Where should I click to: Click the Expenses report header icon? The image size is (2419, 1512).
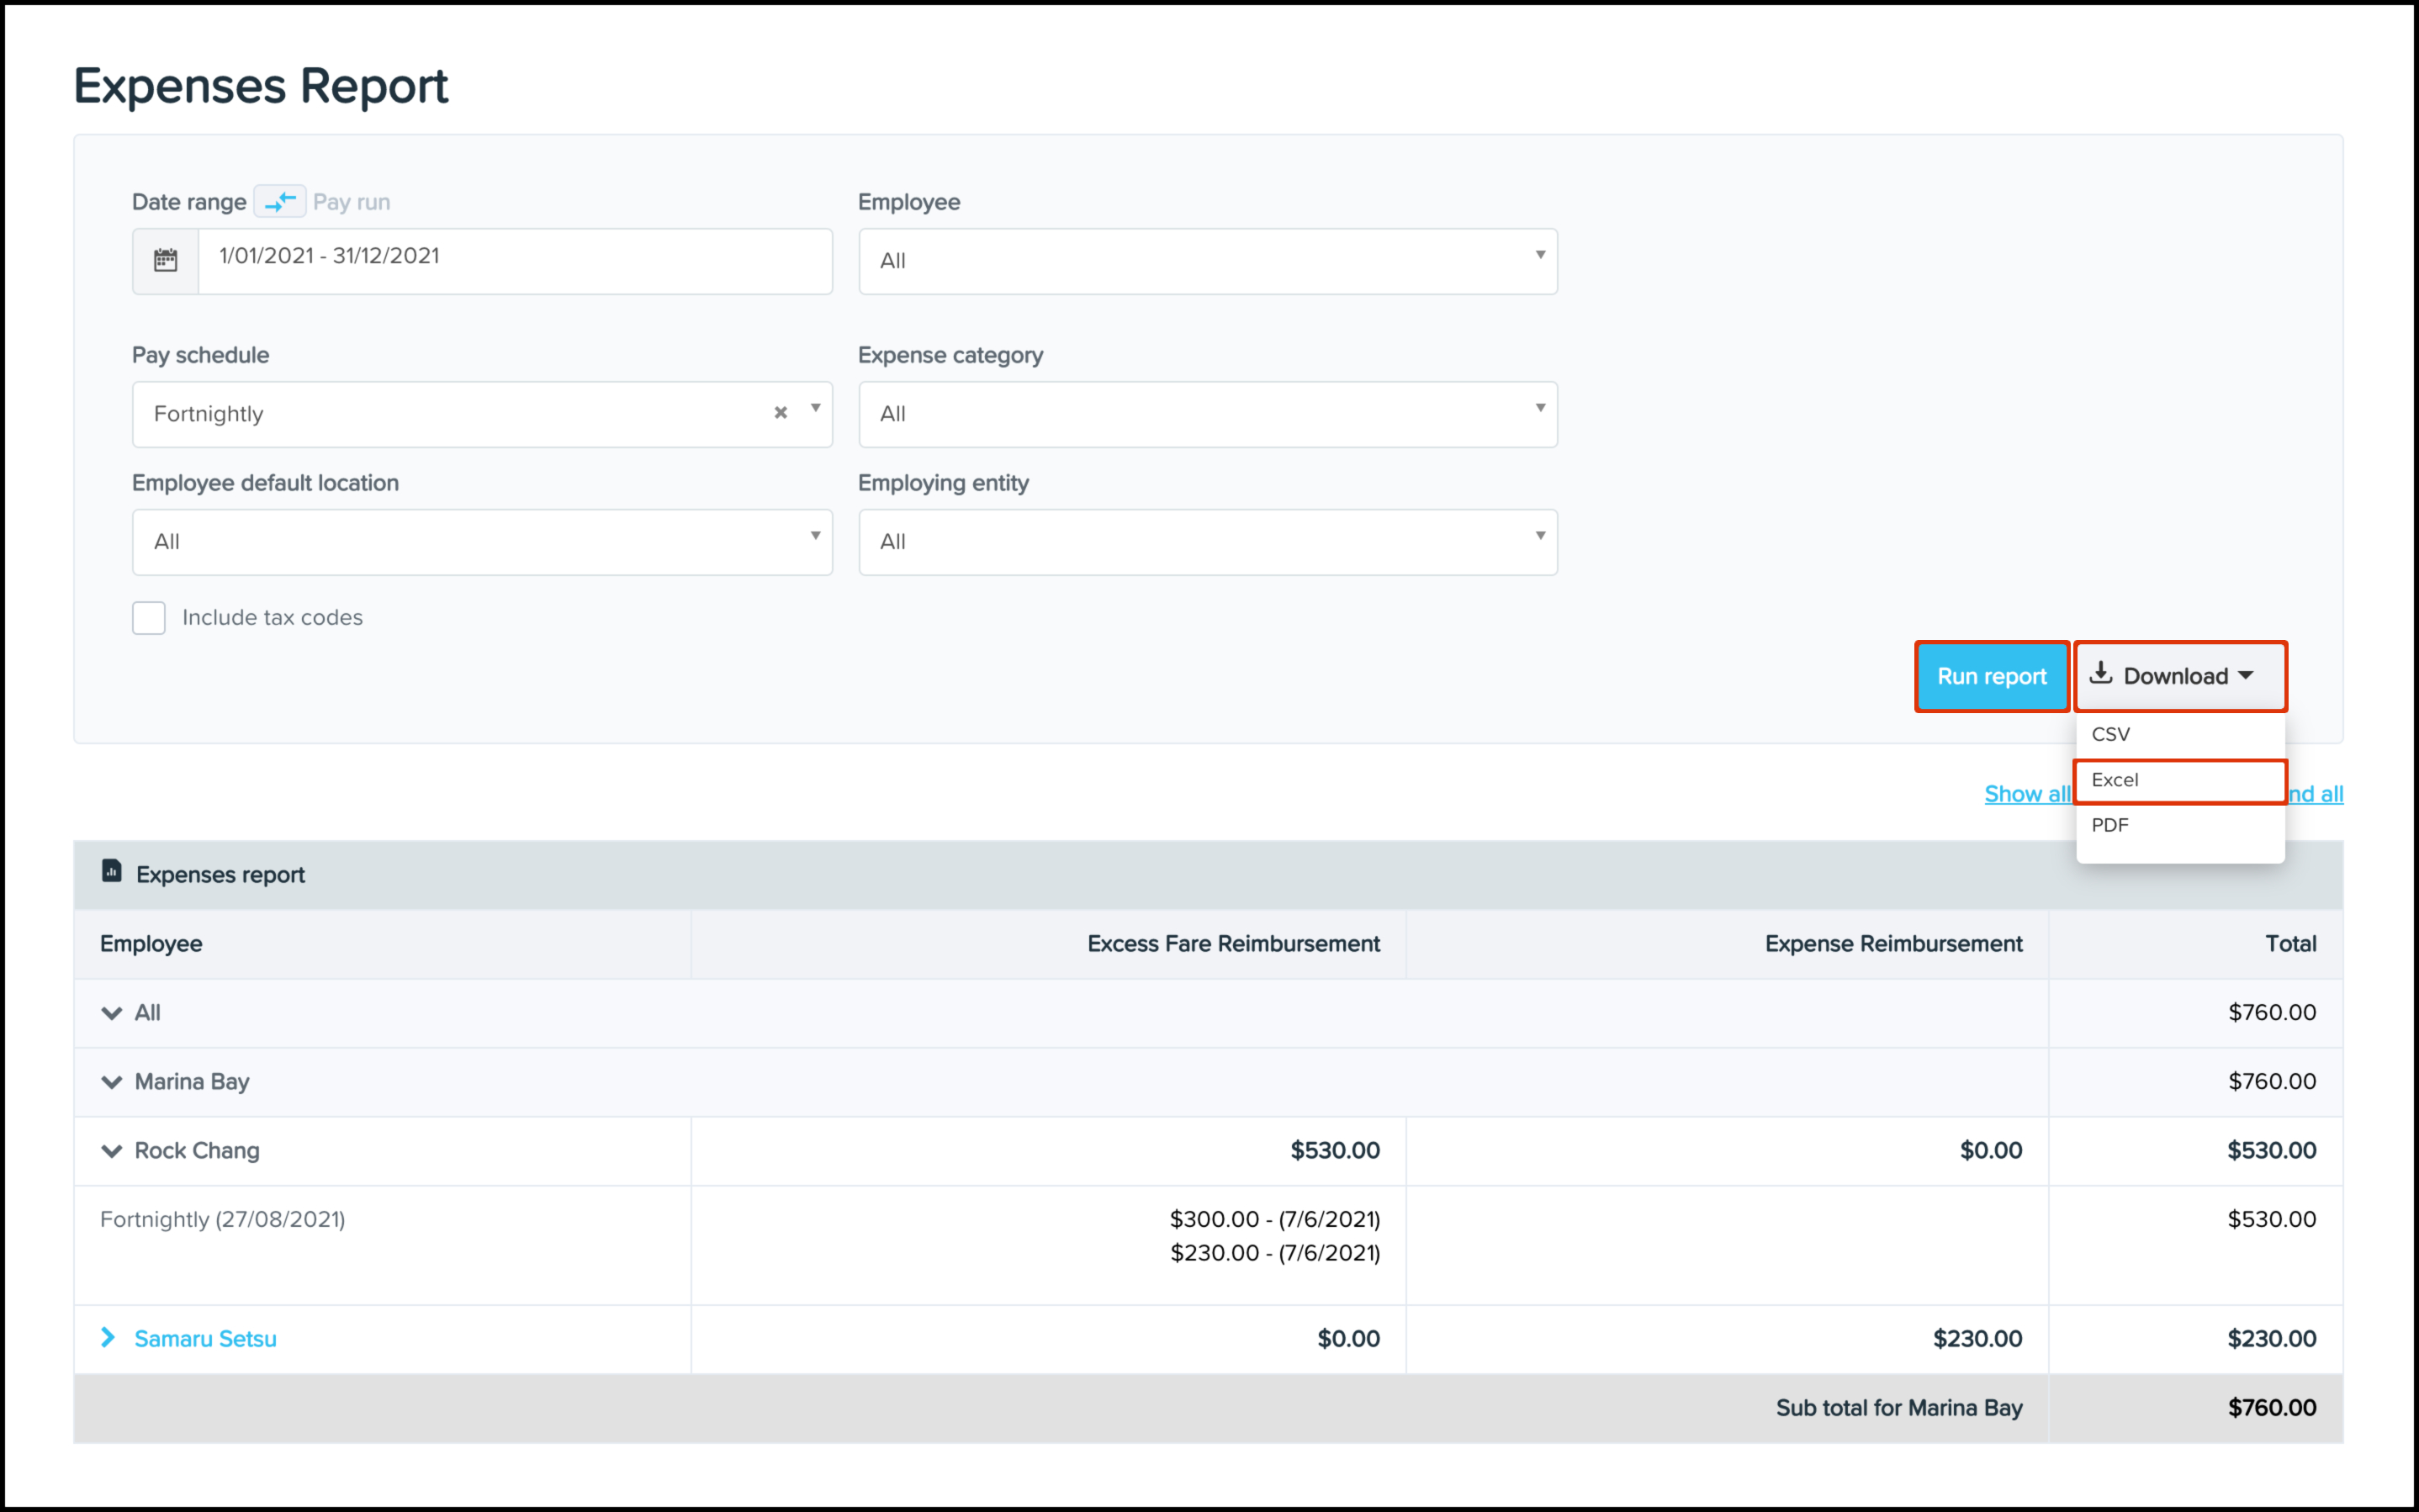[x=112, y=872]
